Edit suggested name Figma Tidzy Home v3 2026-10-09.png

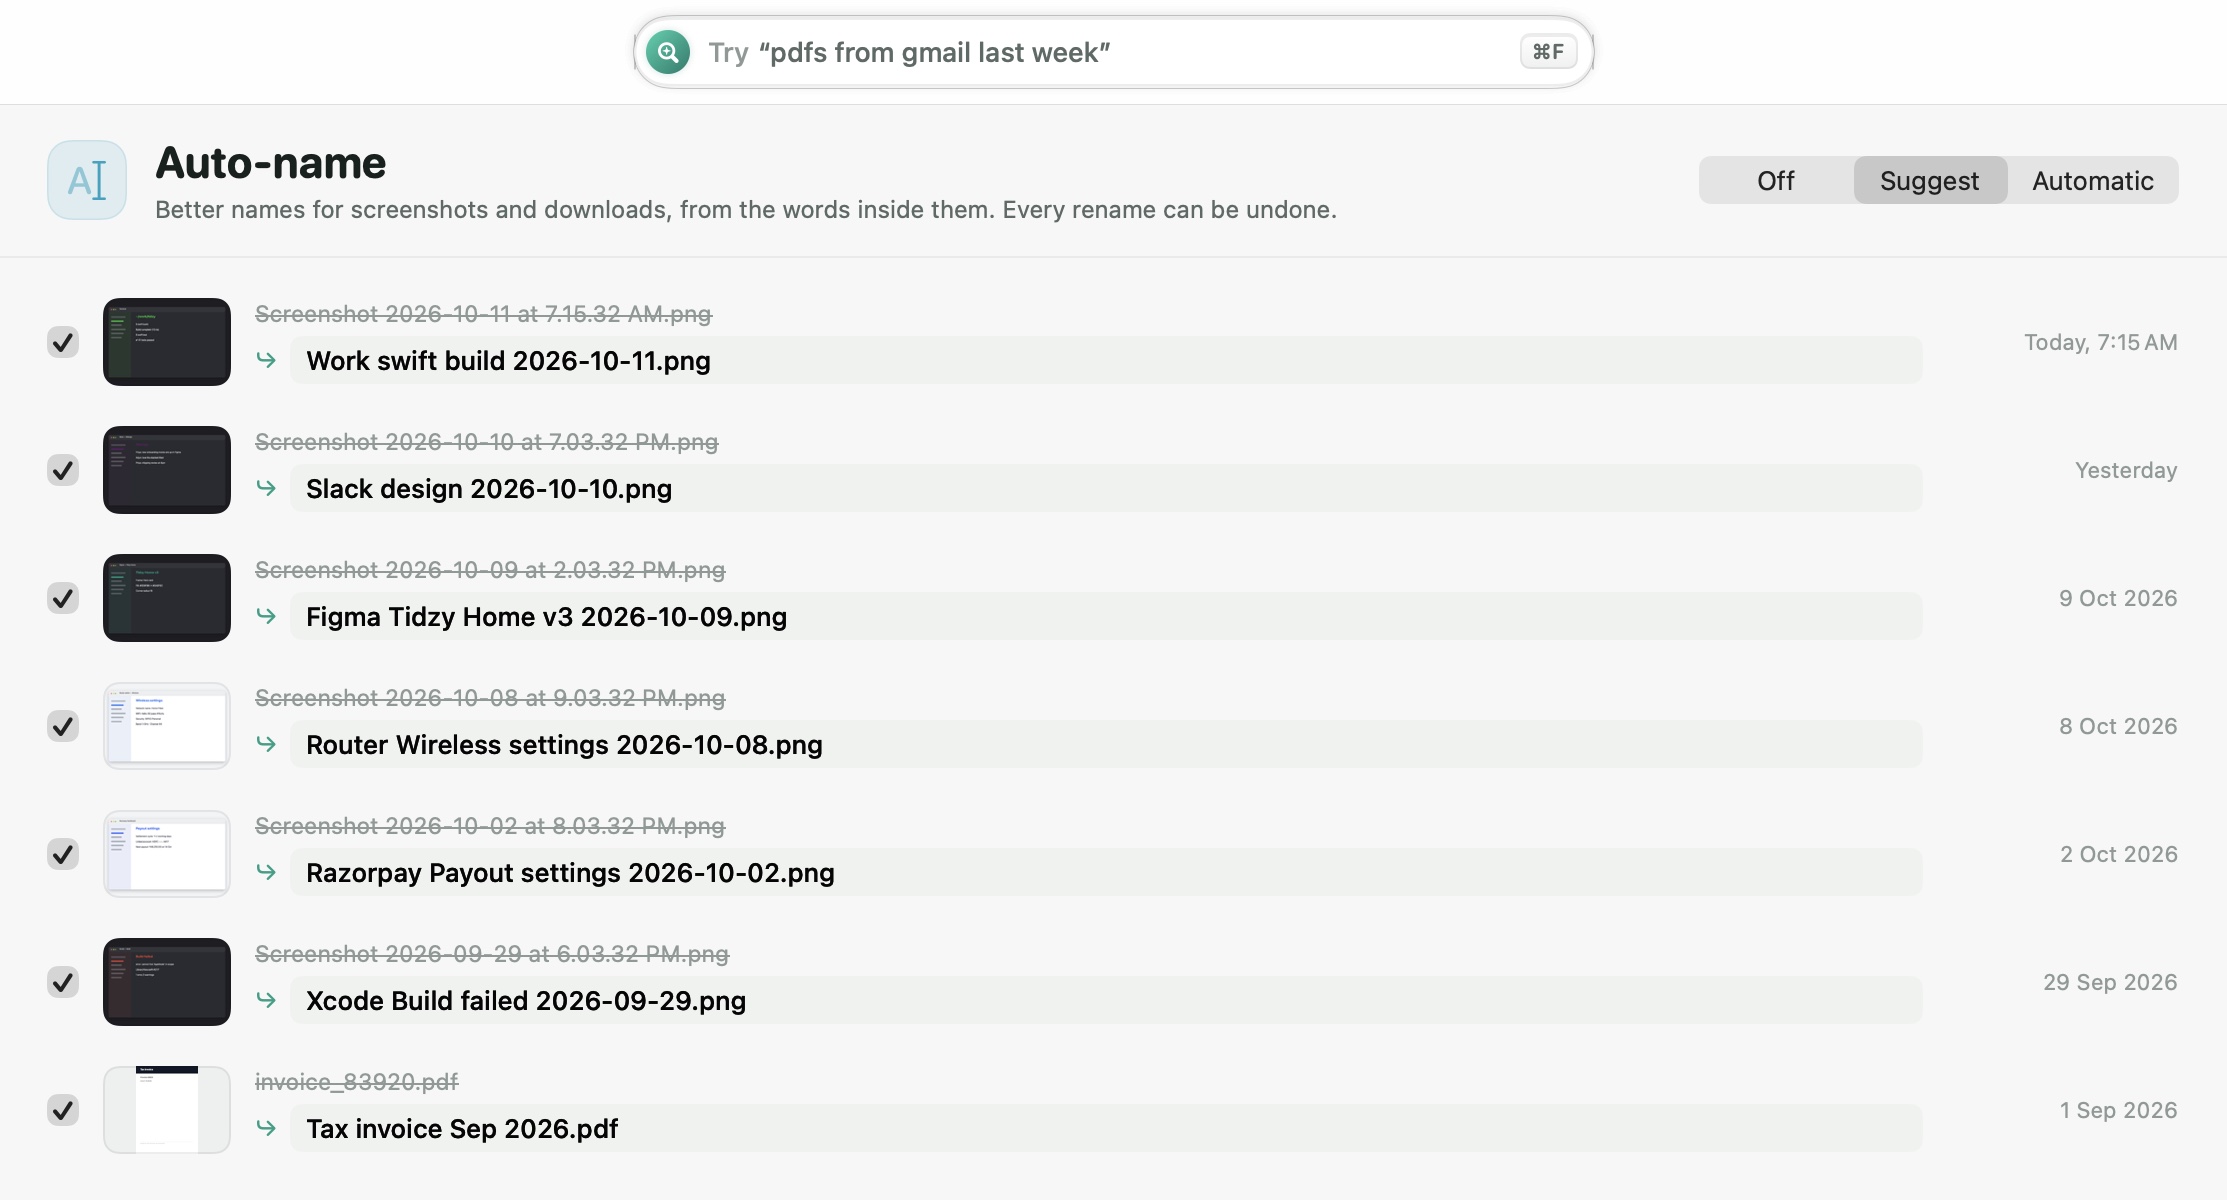(1106, 616)
